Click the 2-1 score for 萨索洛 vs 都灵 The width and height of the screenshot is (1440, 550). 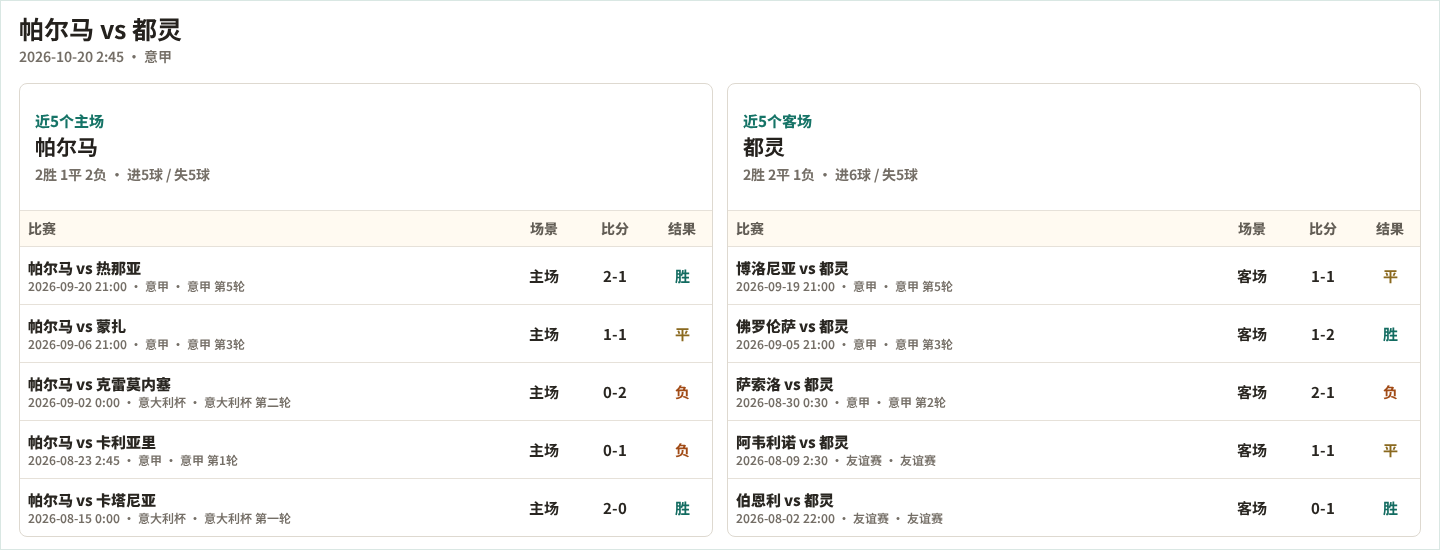(1323, 392)
